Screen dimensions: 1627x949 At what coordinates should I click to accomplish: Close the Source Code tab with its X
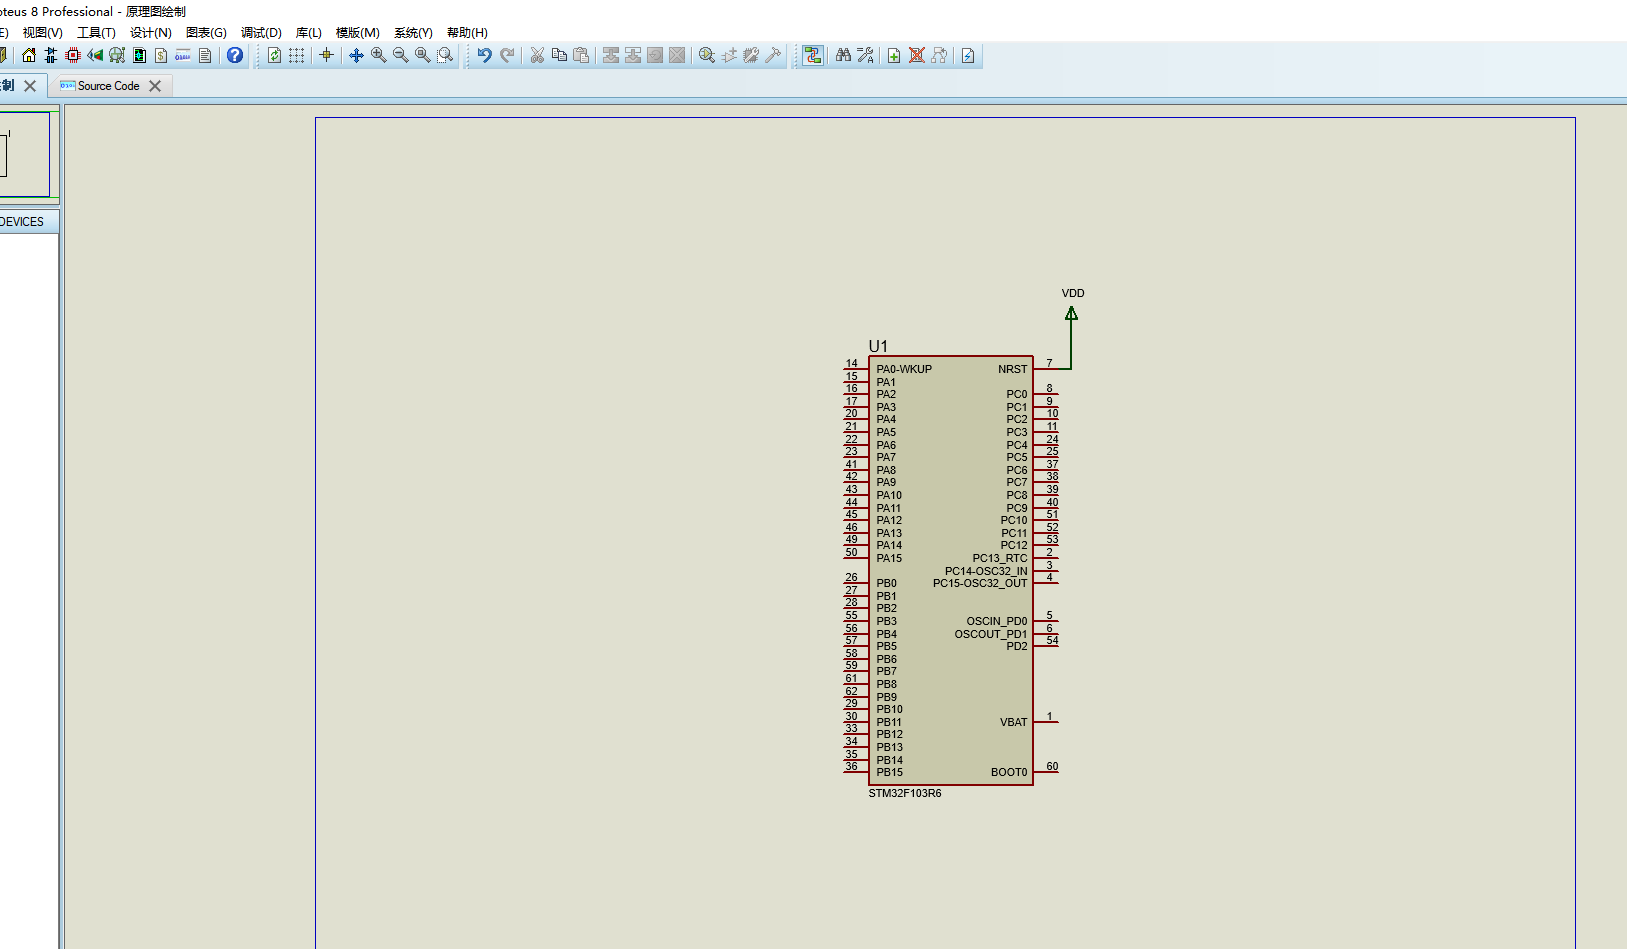pyautogui.click(x=155, y=86)
